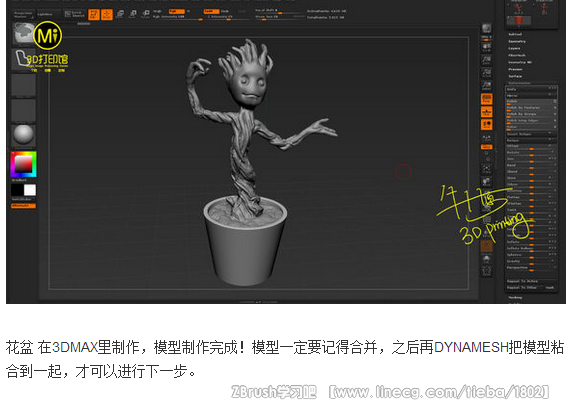Viewport: 586px width, 409px height.
Task: Click the Move icon below Frame
Action: [x=486, y=182]
